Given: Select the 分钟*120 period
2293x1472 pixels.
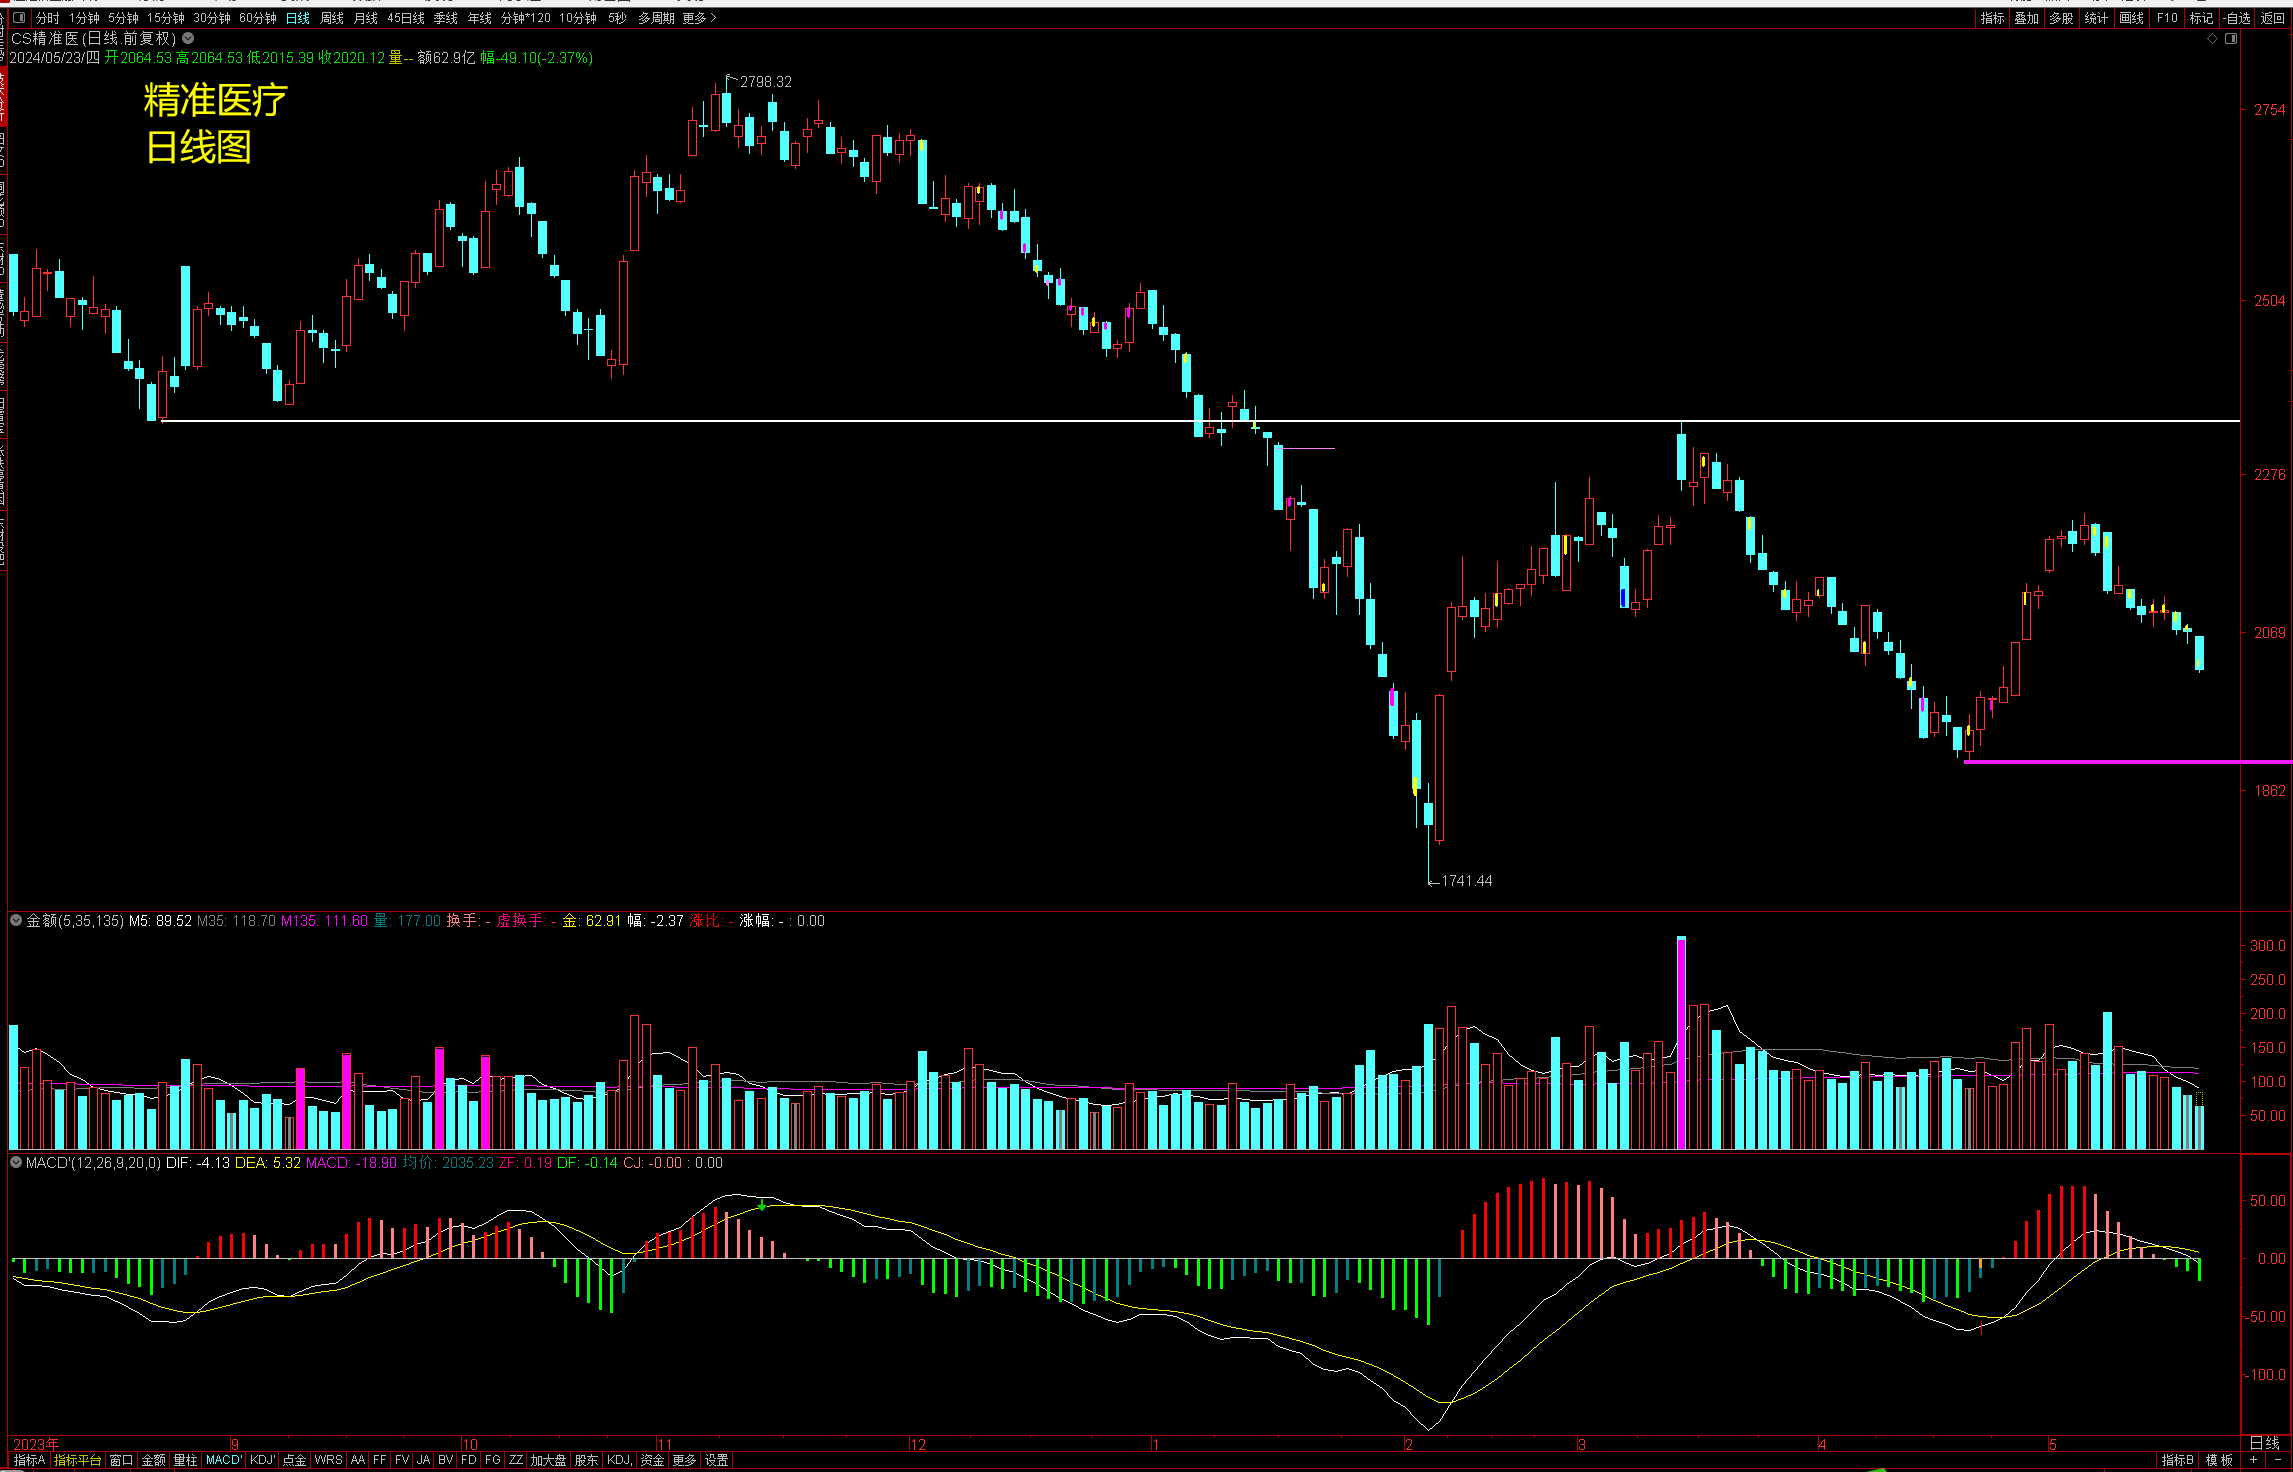Looking at the screenshot, I should click(x=526, y=18).
